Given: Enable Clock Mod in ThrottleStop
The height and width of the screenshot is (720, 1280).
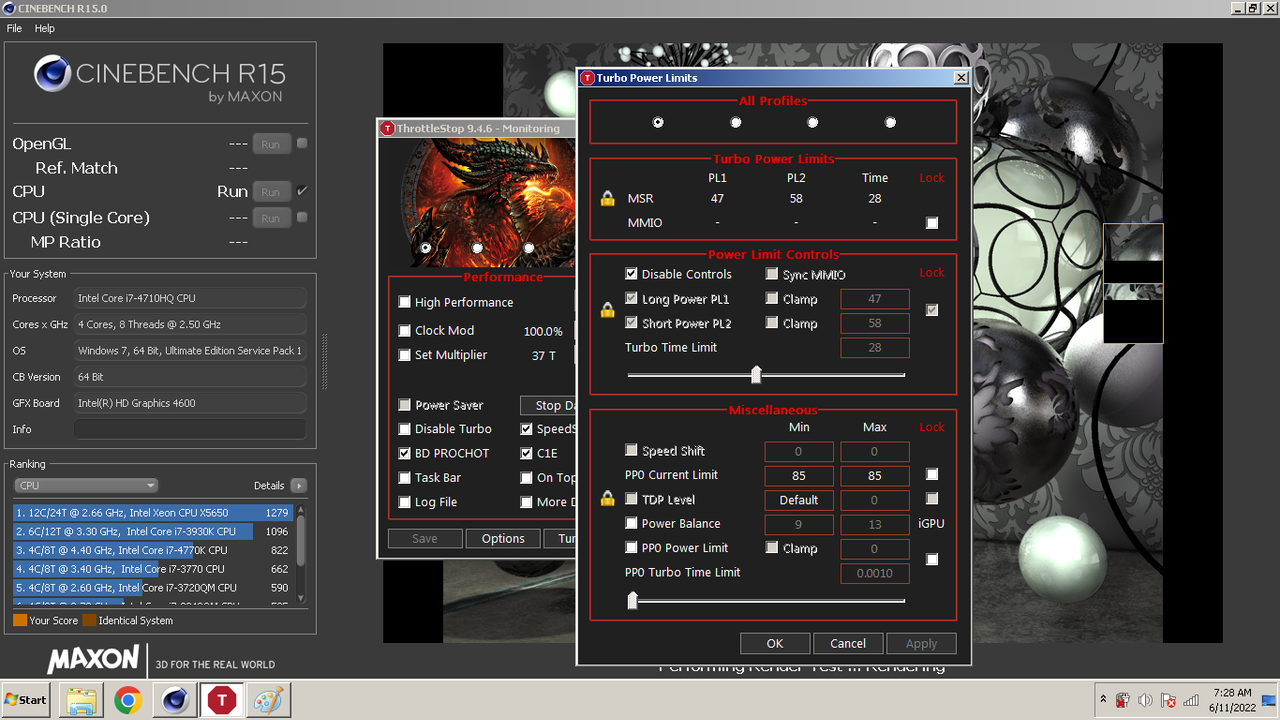Looking at the screenshot, I should click(405, 330).
